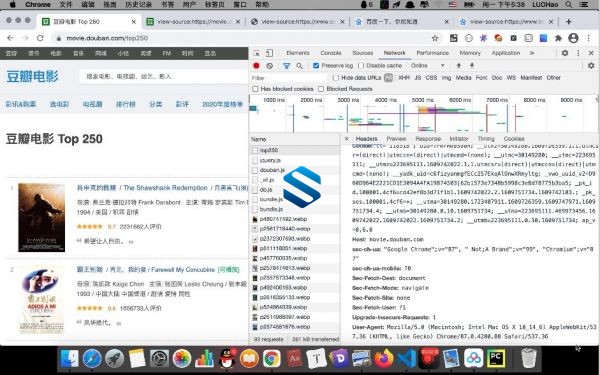
Task: Click the 豆瓣电影 logo
Action: click(x=33, y=77)
